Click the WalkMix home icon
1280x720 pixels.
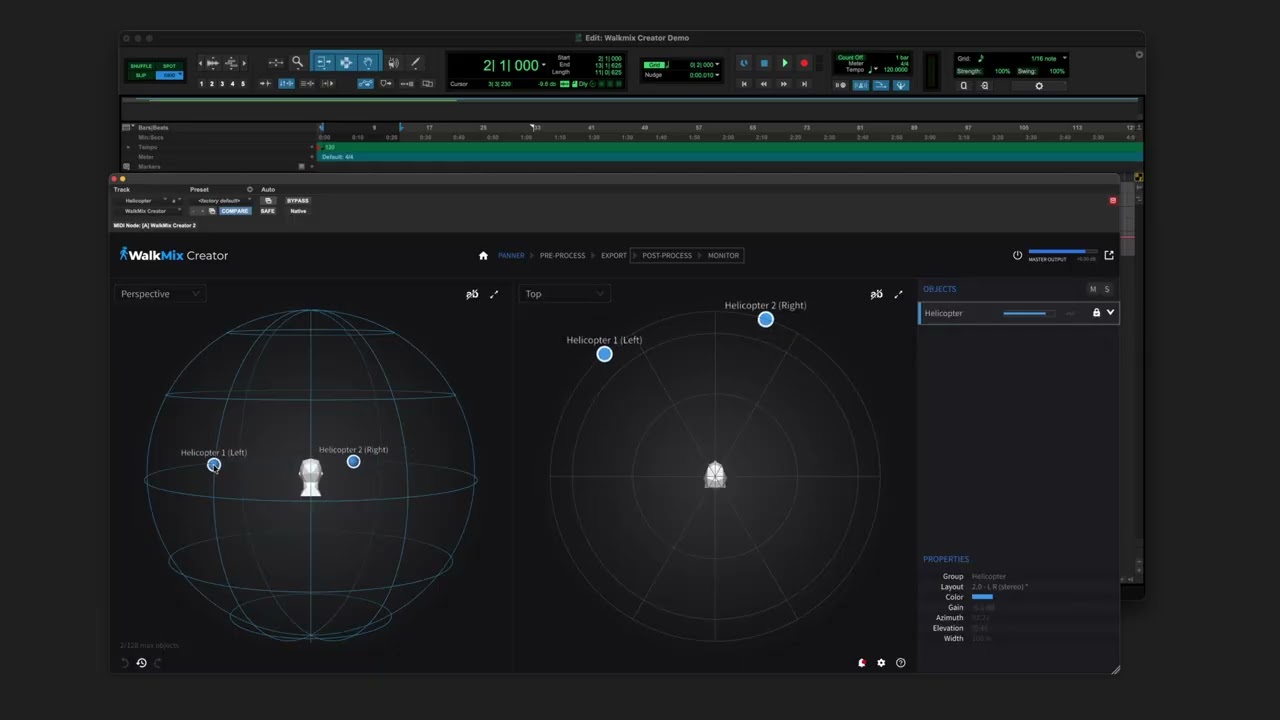pos(483,255)
